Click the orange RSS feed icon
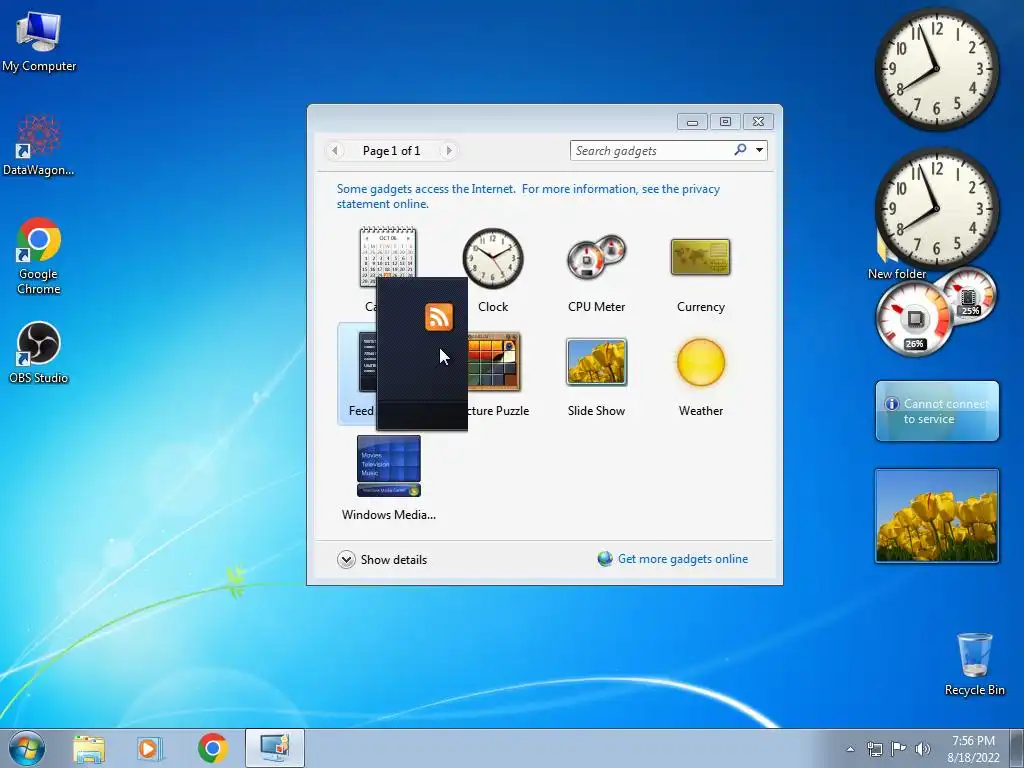The image size is (1024, 768). [x=439, y=317]
